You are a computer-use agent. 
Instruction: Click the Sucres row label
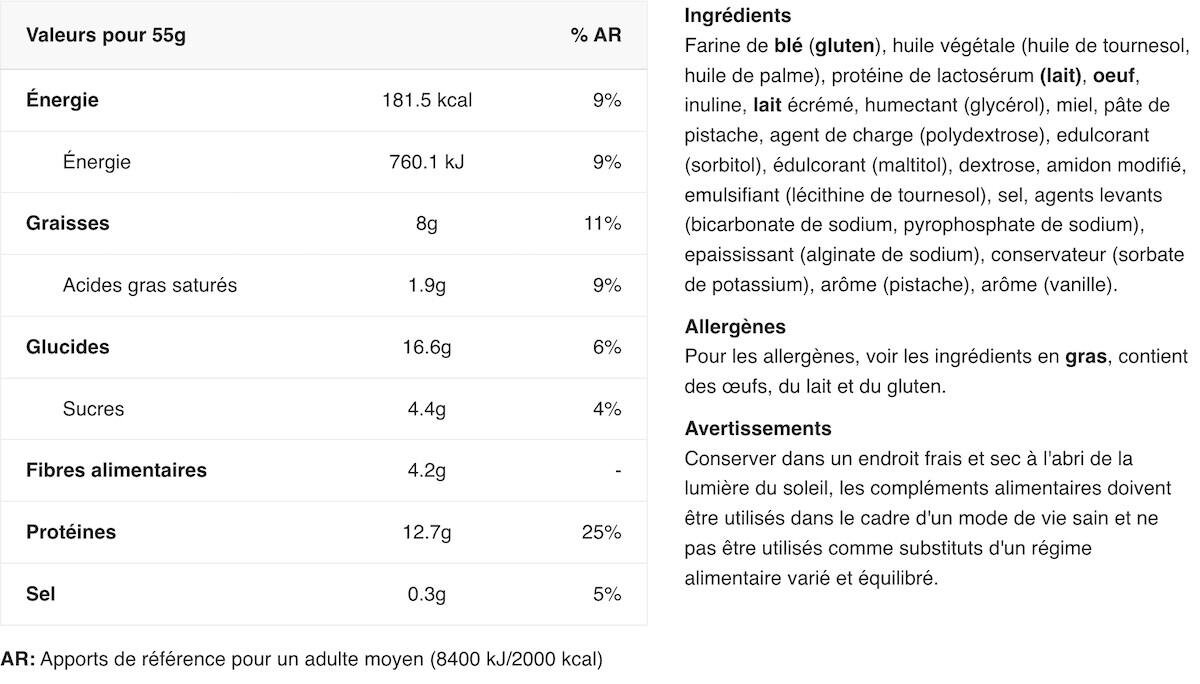tap(94, 409)
